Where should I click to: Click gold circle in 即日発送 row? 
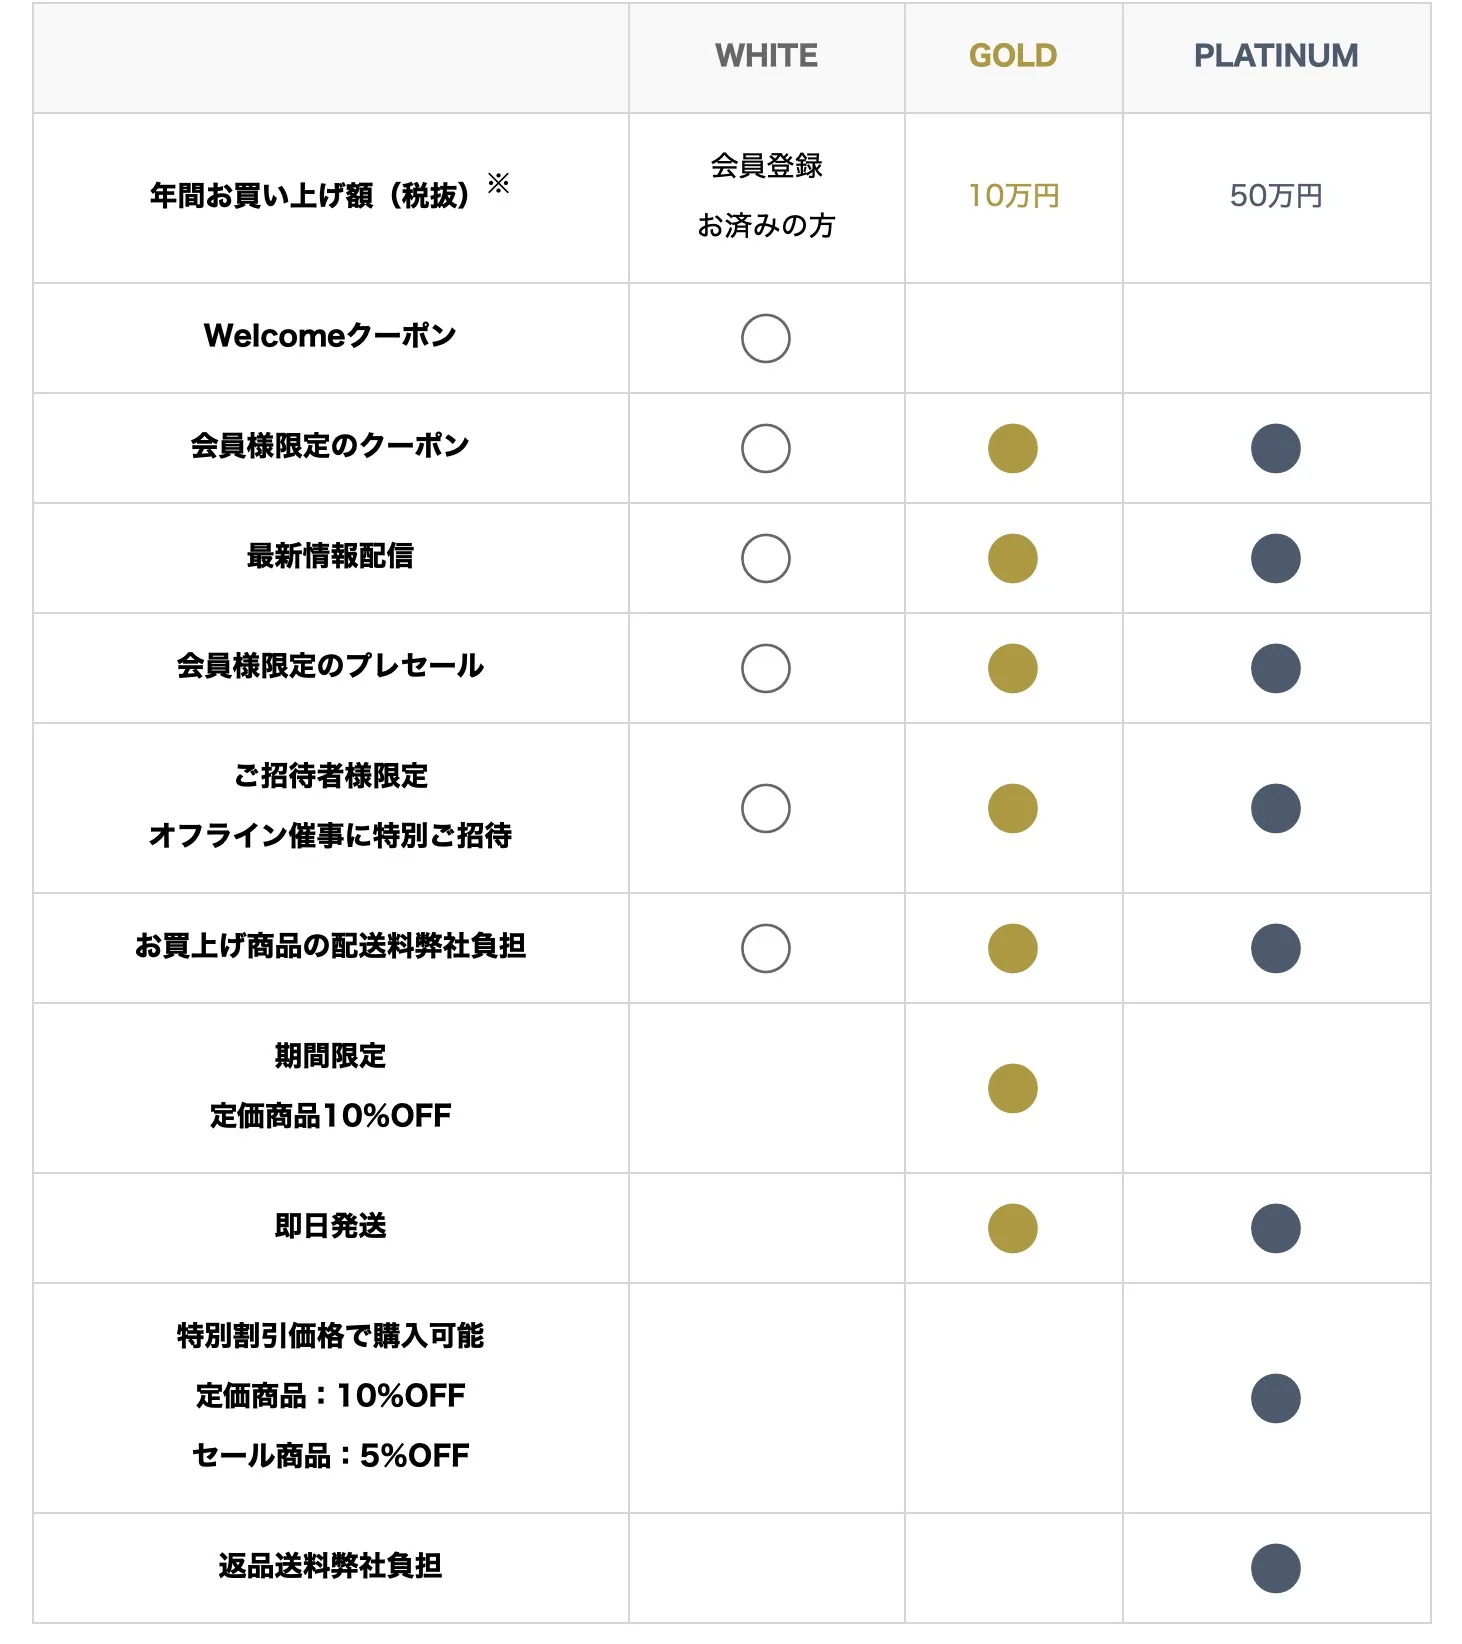tap(1013, 1228)
